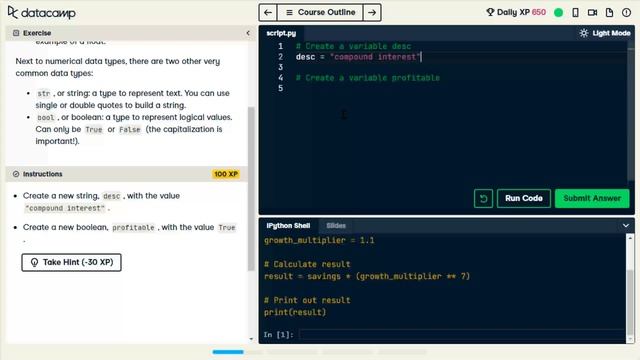Click the Daily XP 650 value
The height and width of the screenshot is (360, 640).
coord(539,12)
